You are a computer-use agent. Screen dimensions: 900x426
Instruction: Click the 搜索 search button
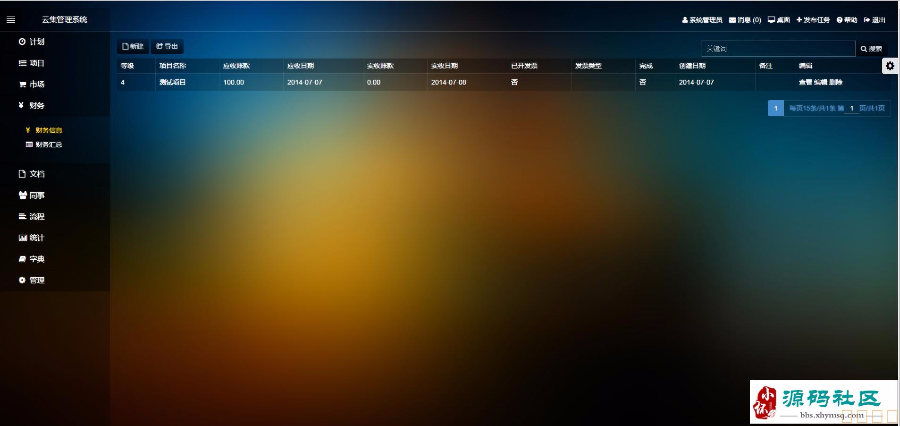(x=871, y=49)
